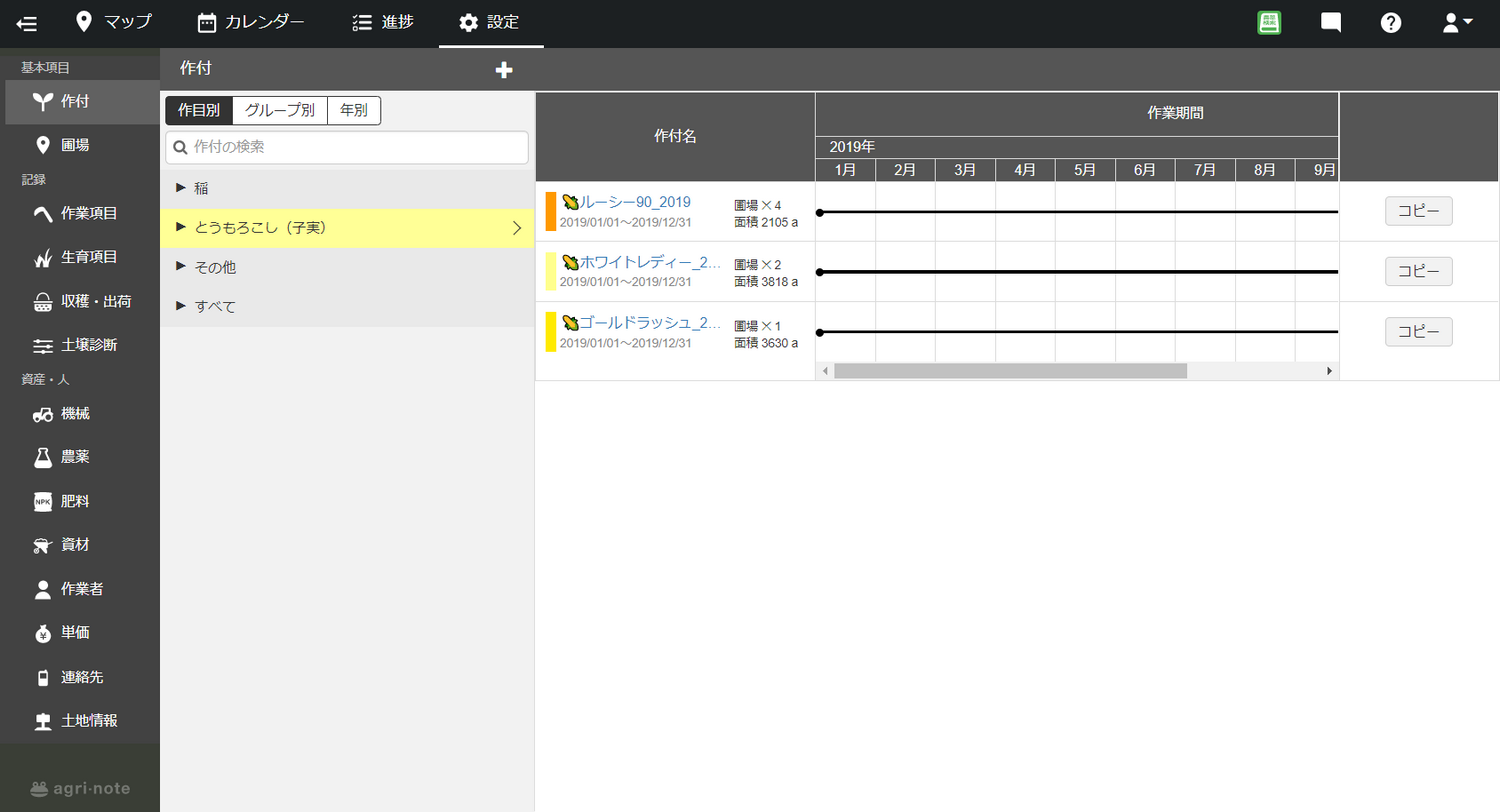Image resolution: width=1500 pixels, height=812 pixels.
Task: Open the ゴールドラッシュ_2... link
Action: tap(650, 322)
